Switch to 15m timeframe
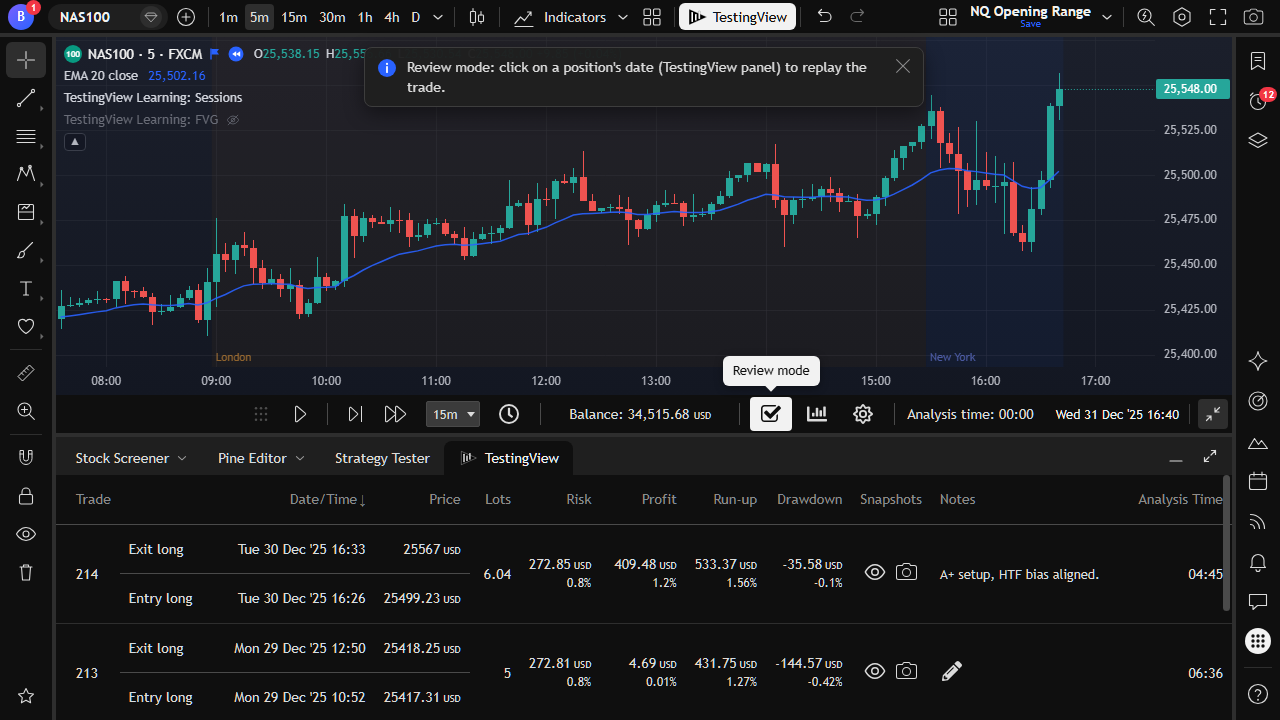This screenshot has width=1280, height=720. coord(294,17)
